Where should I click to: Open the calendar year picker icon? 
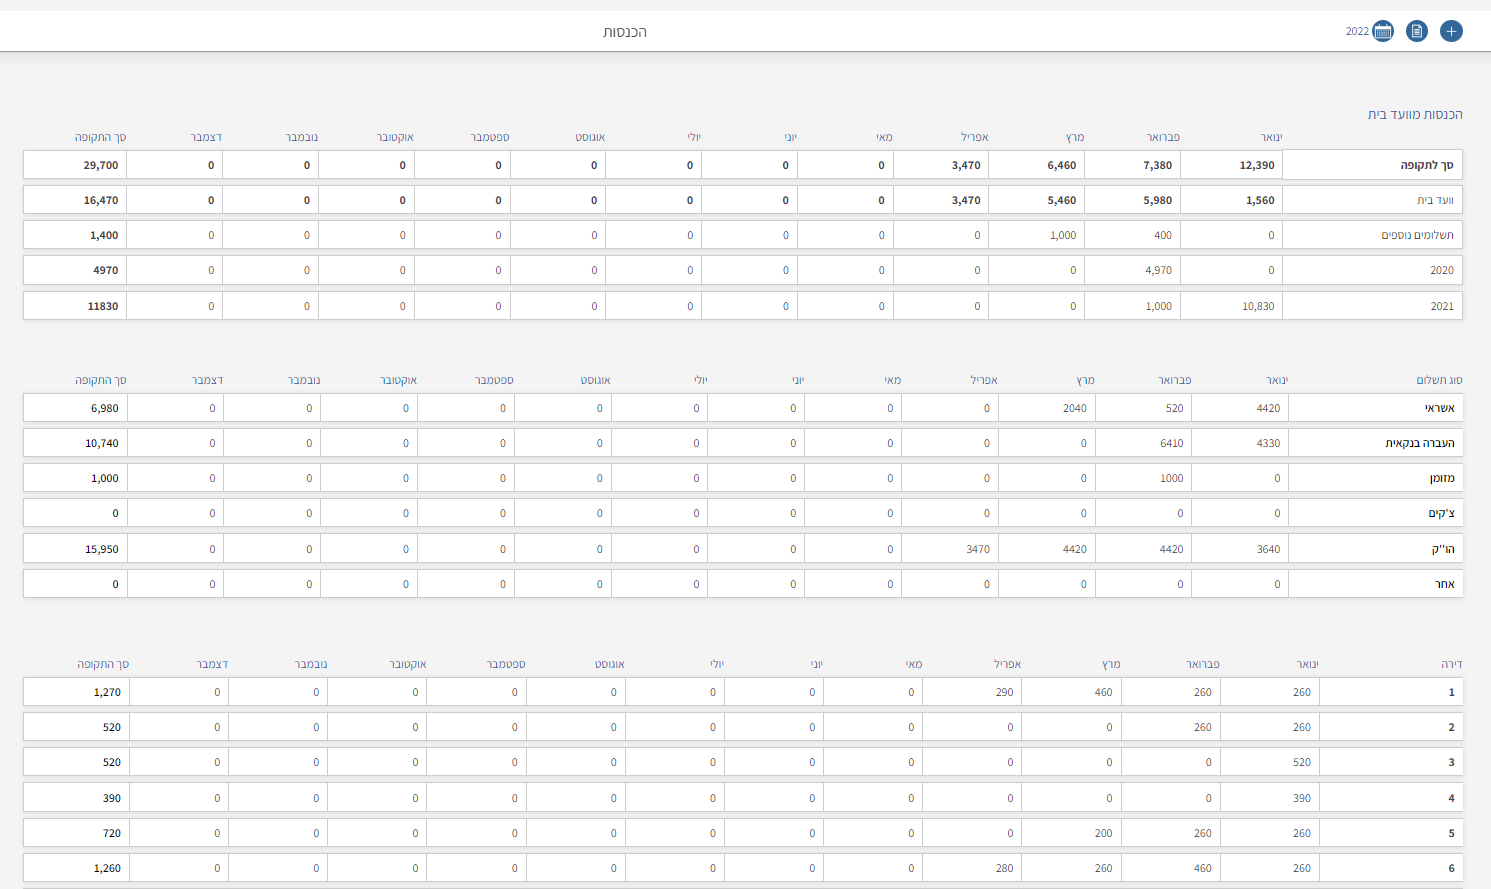[1383, 31]
